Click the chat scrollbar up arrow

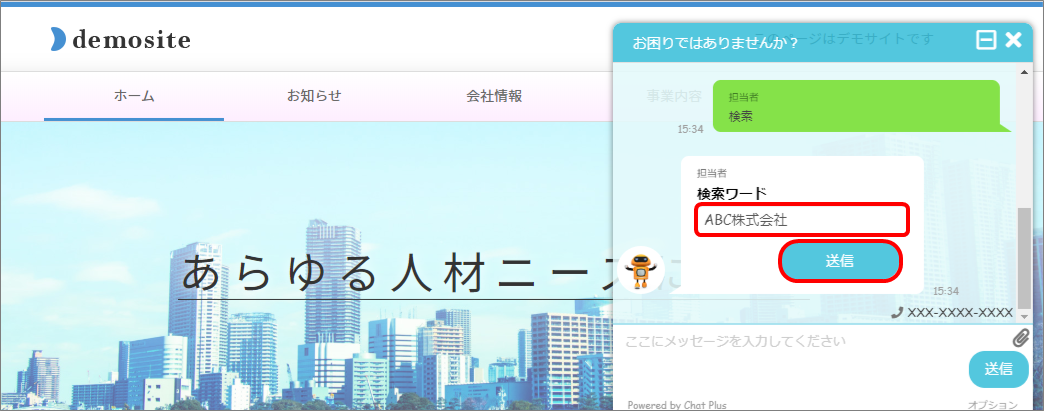(1024, 71)
